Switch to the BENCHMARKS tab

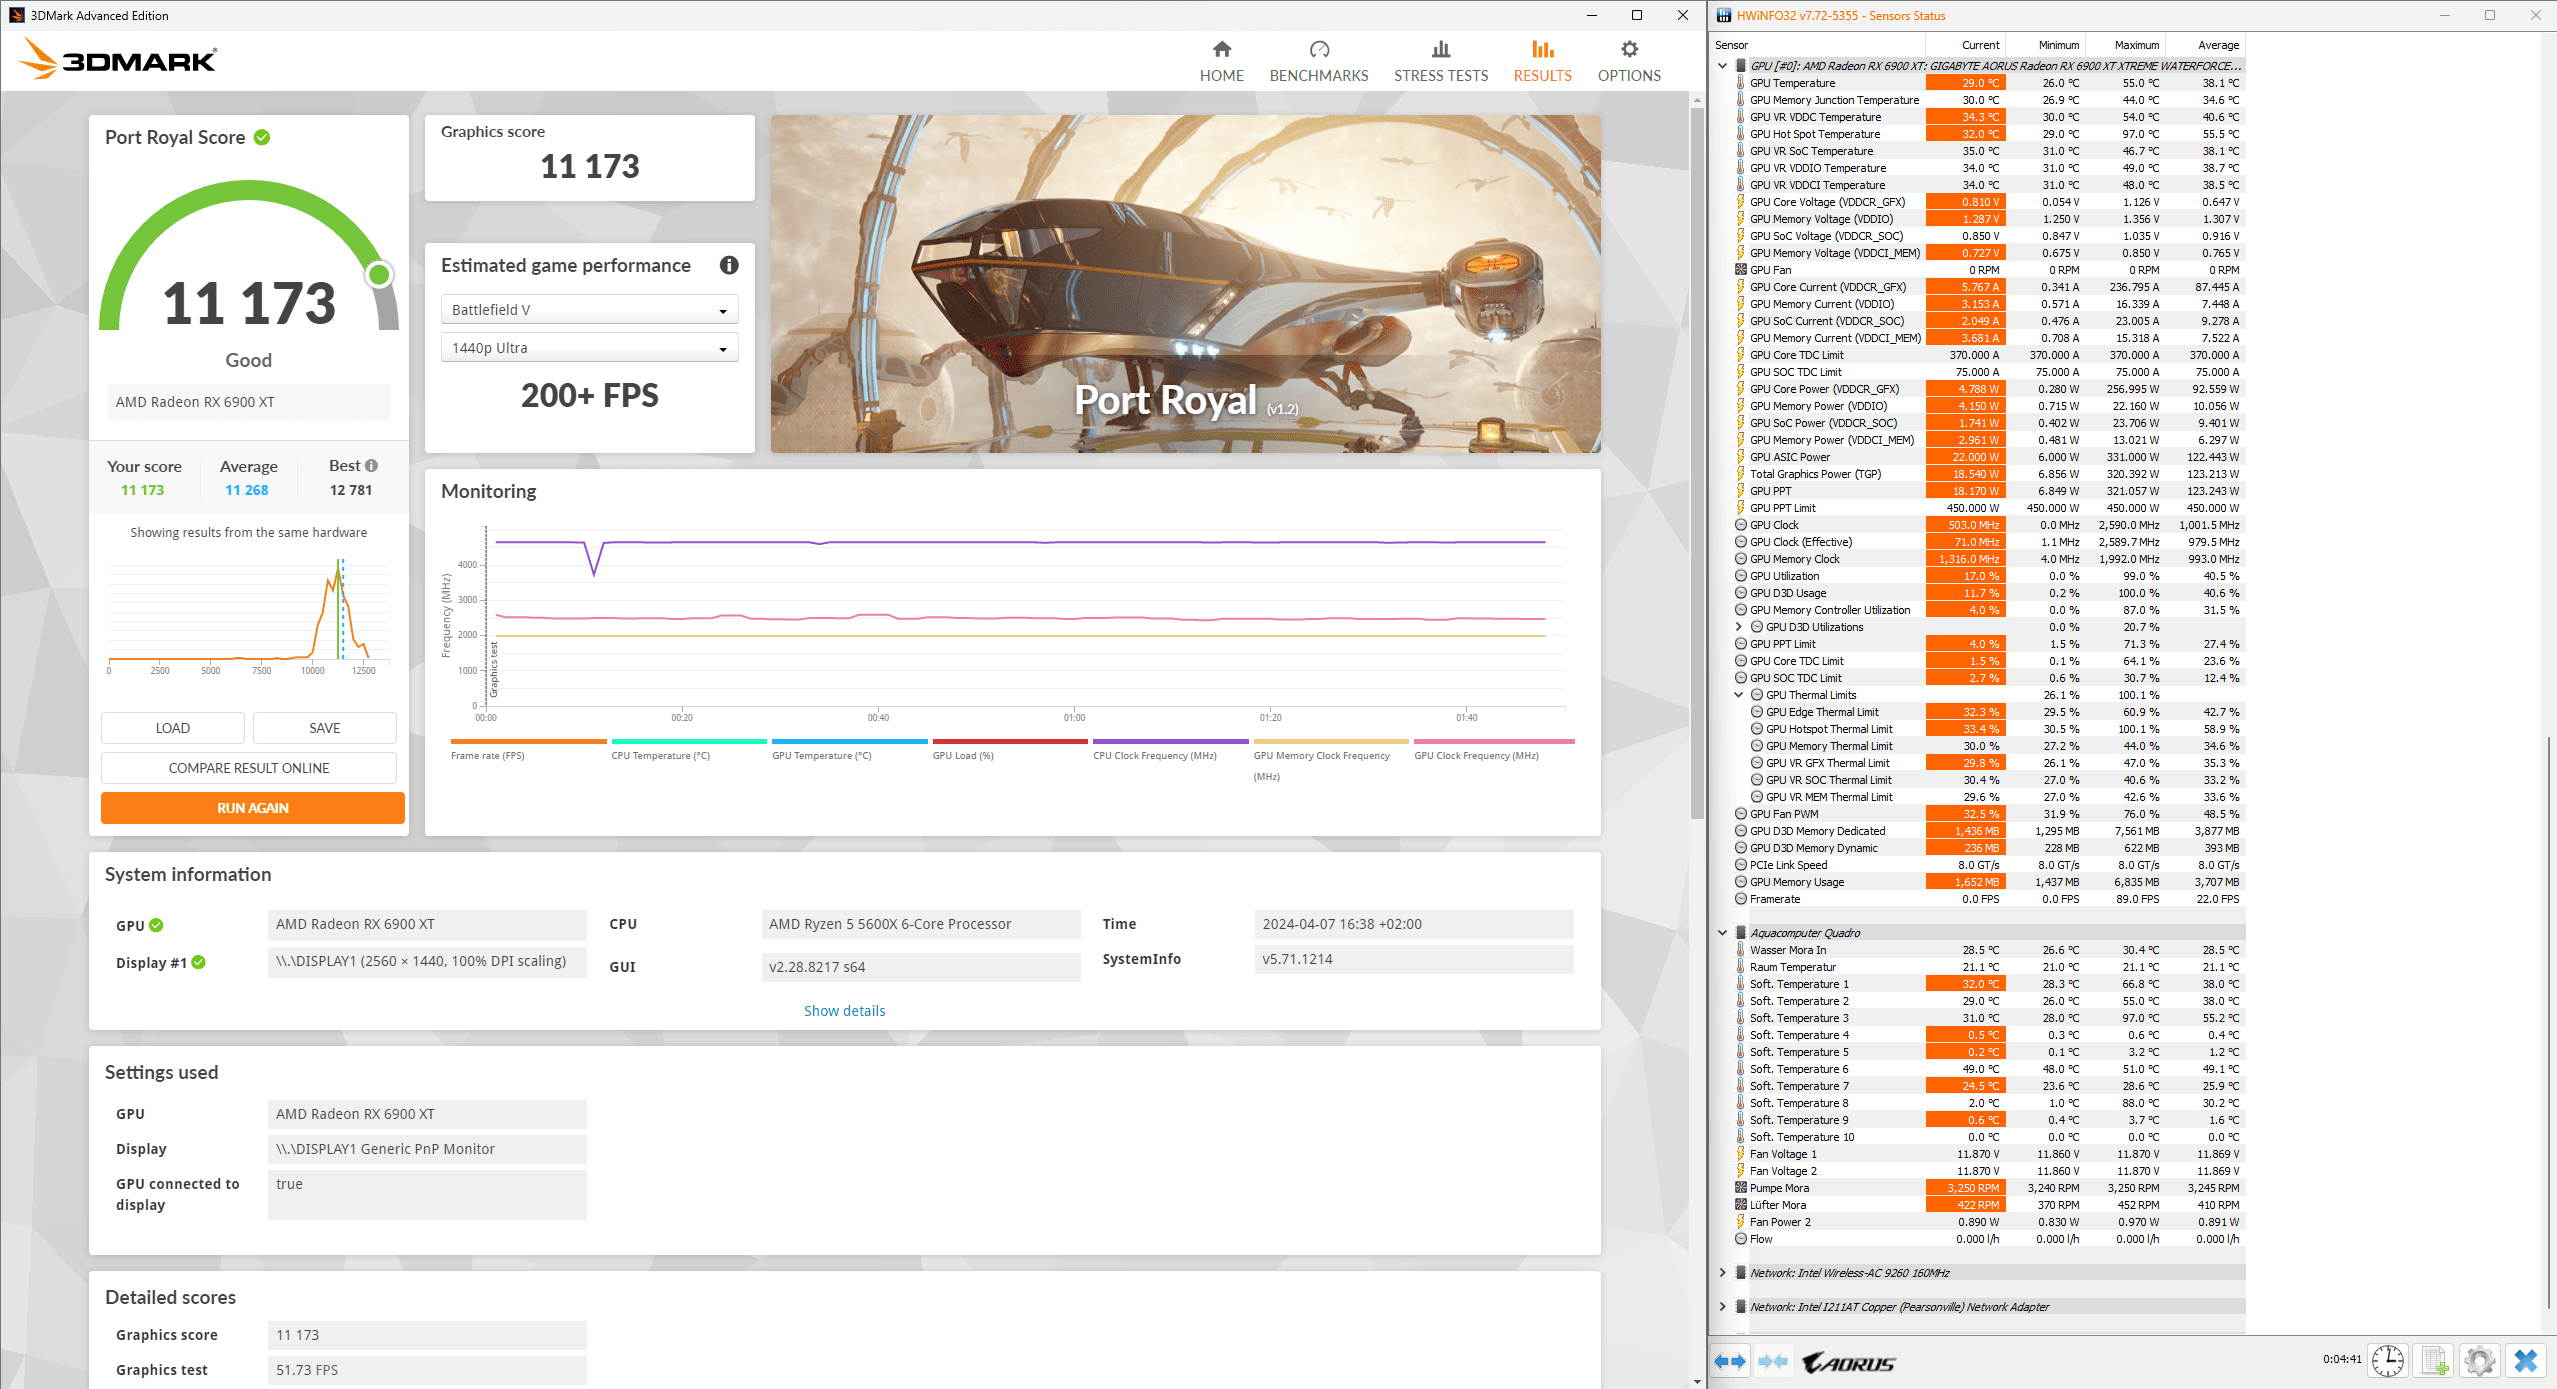tap(1318, 61)
